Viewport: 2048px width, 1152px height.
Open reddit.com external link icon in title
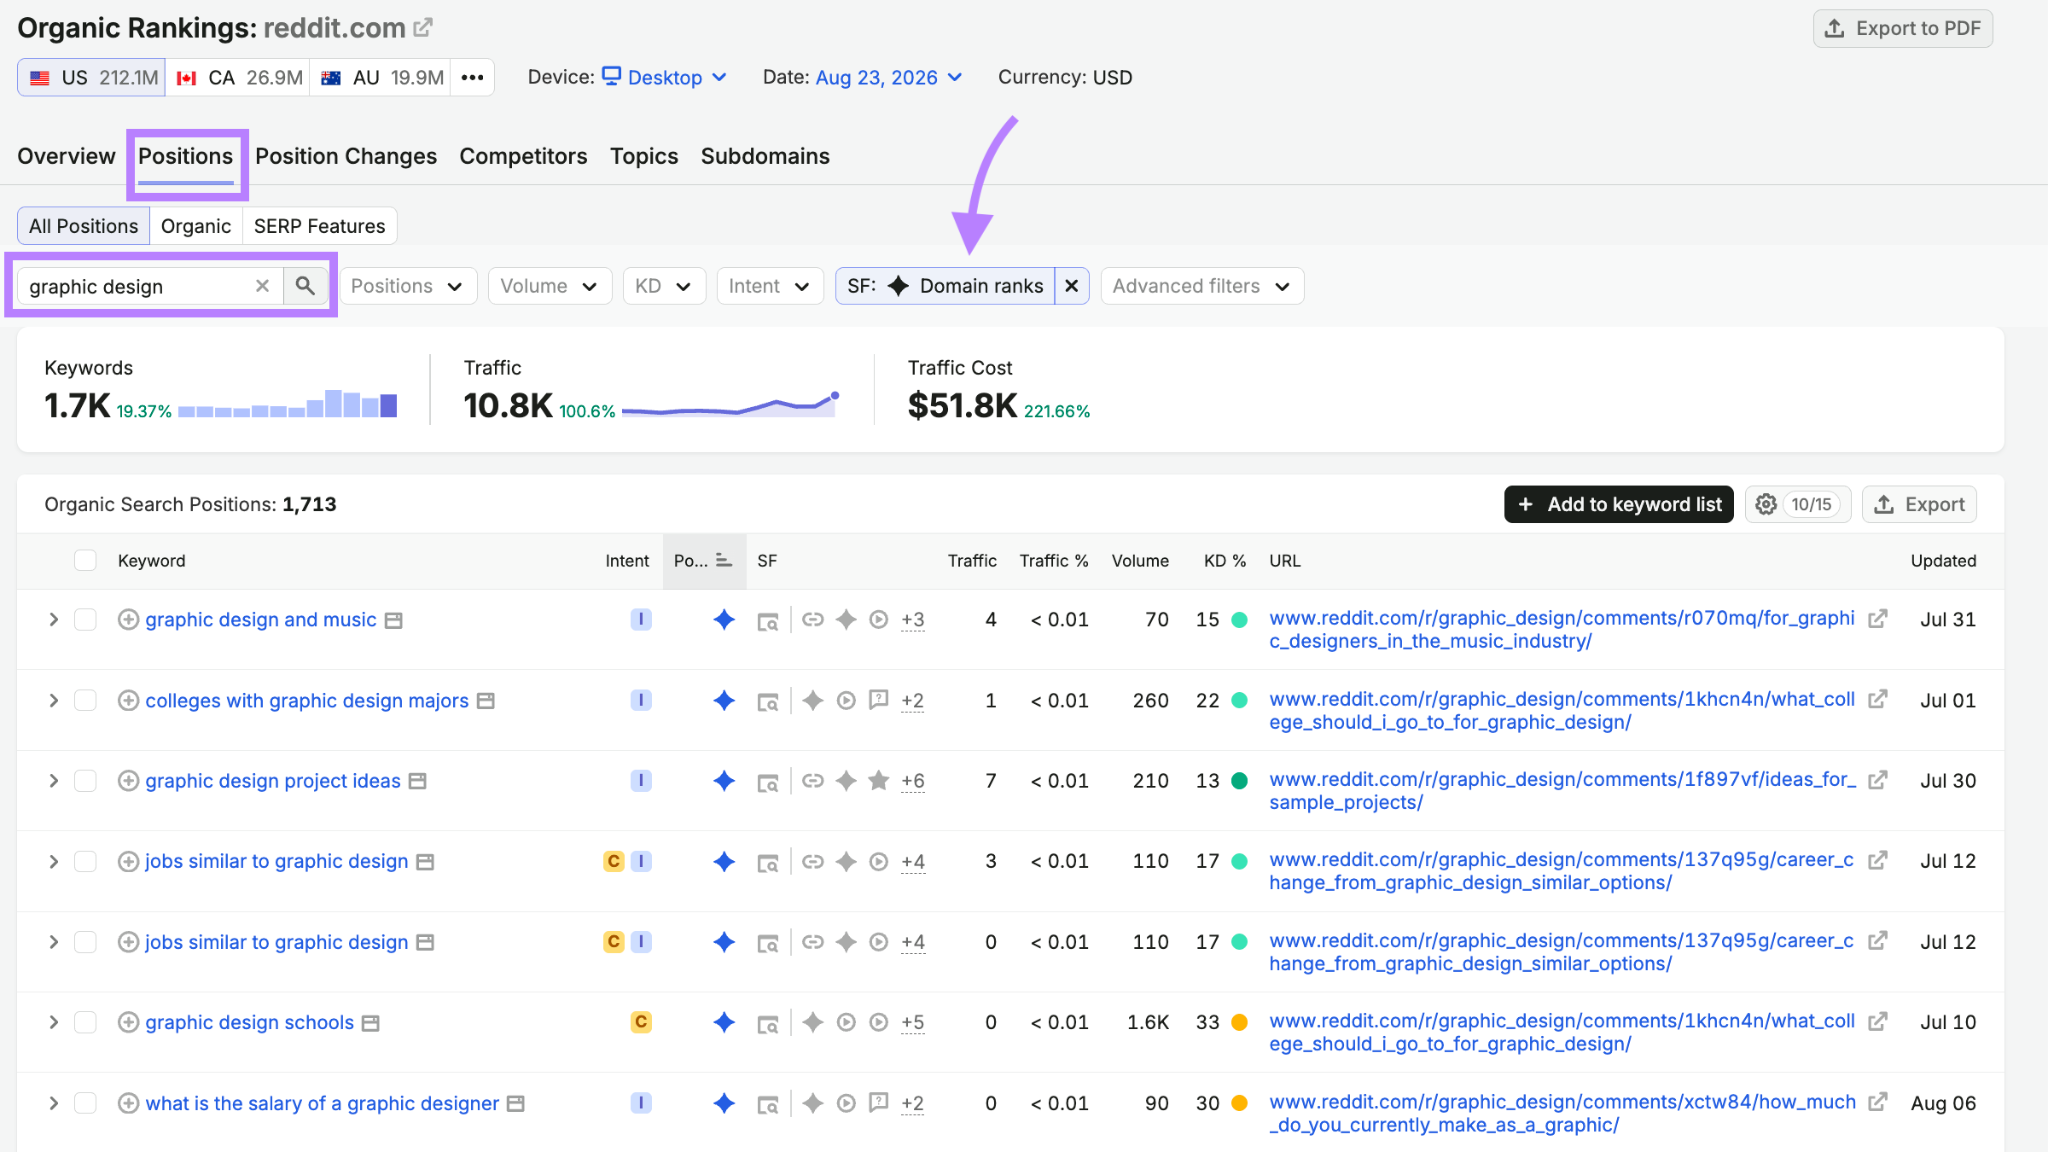tap(423, 28)
